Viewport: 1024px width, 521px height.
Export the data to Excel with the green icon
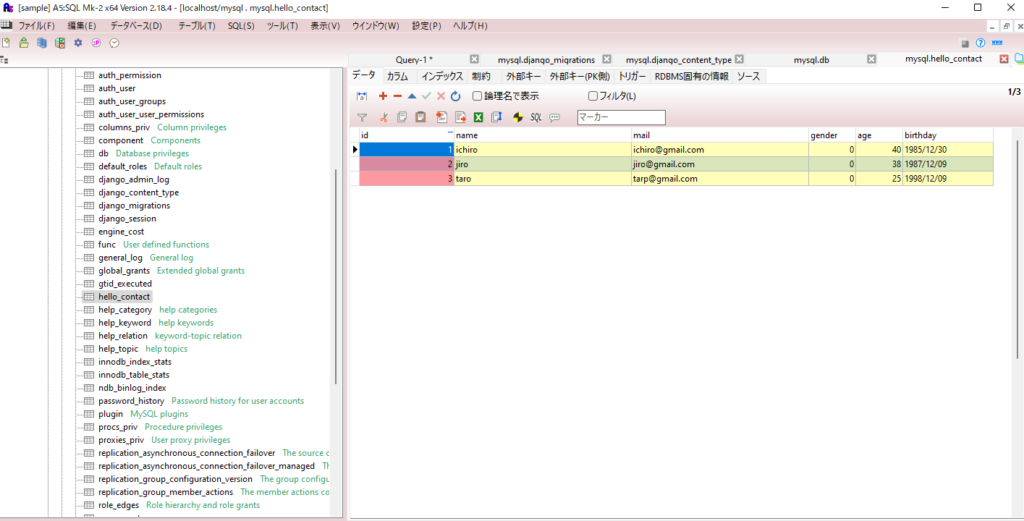pos(478,118)
